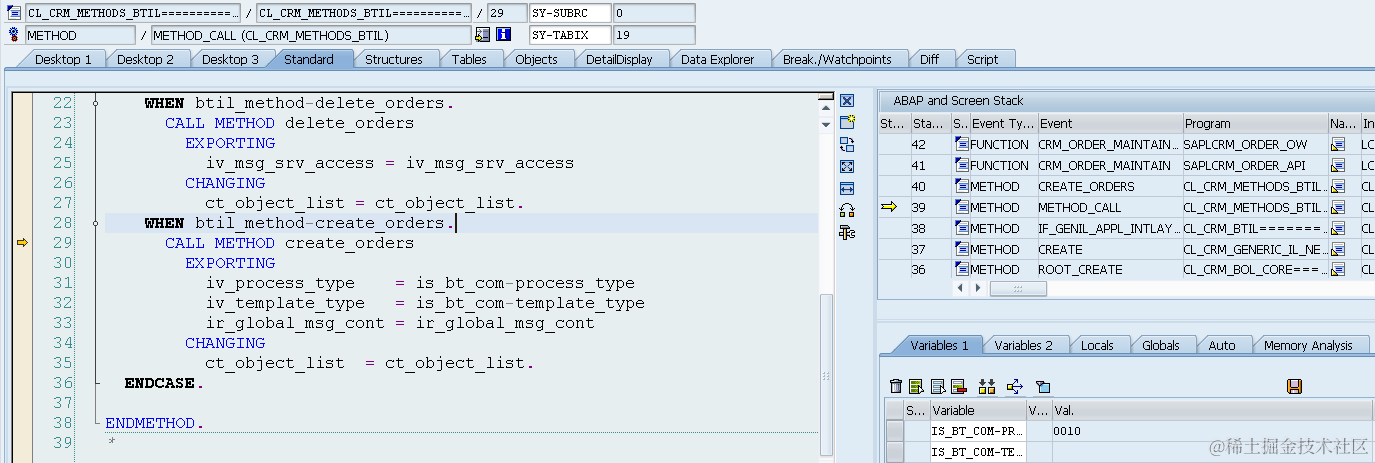Screen dimensions: 1375x463
Task: Select the row selector for IS_BT_COM-TE variable
Action: click(895, 452)
